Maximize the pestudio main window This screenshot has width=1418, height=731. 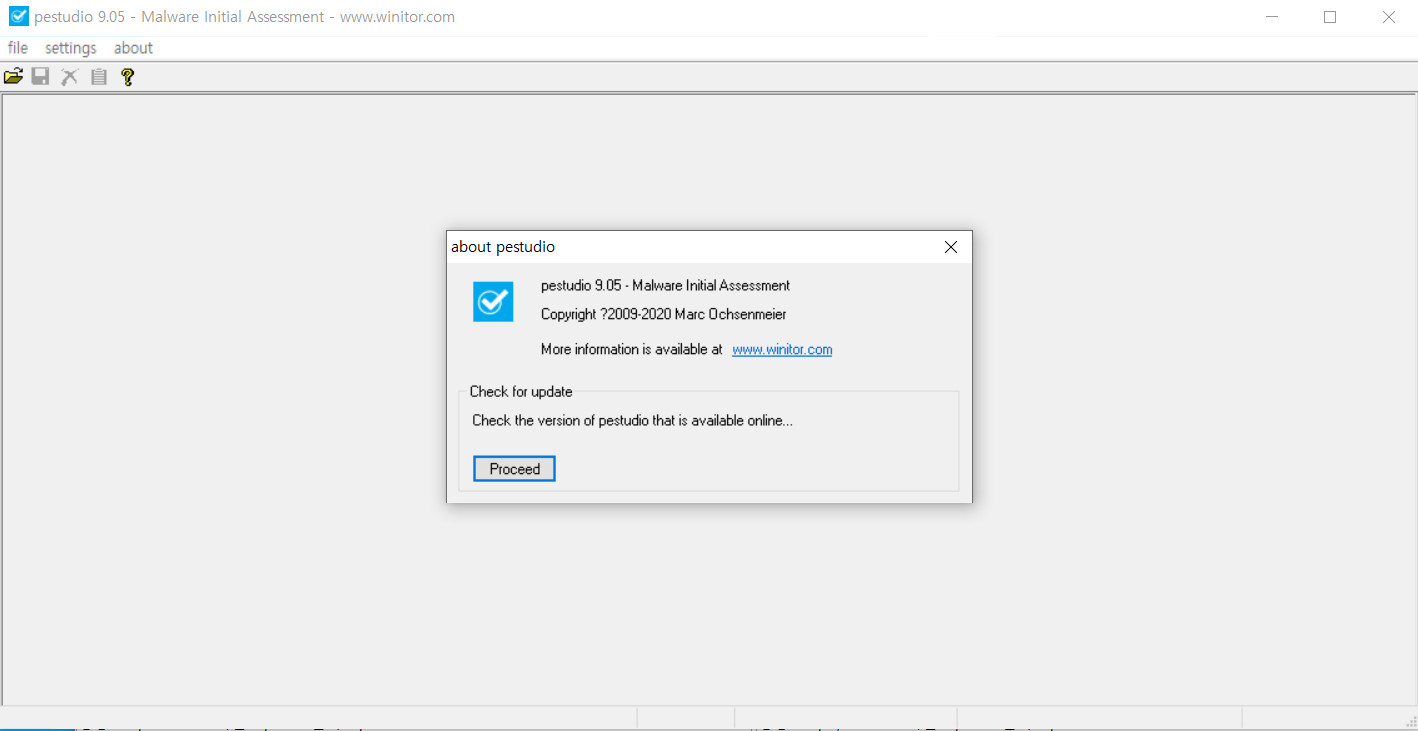[1330, 16]
